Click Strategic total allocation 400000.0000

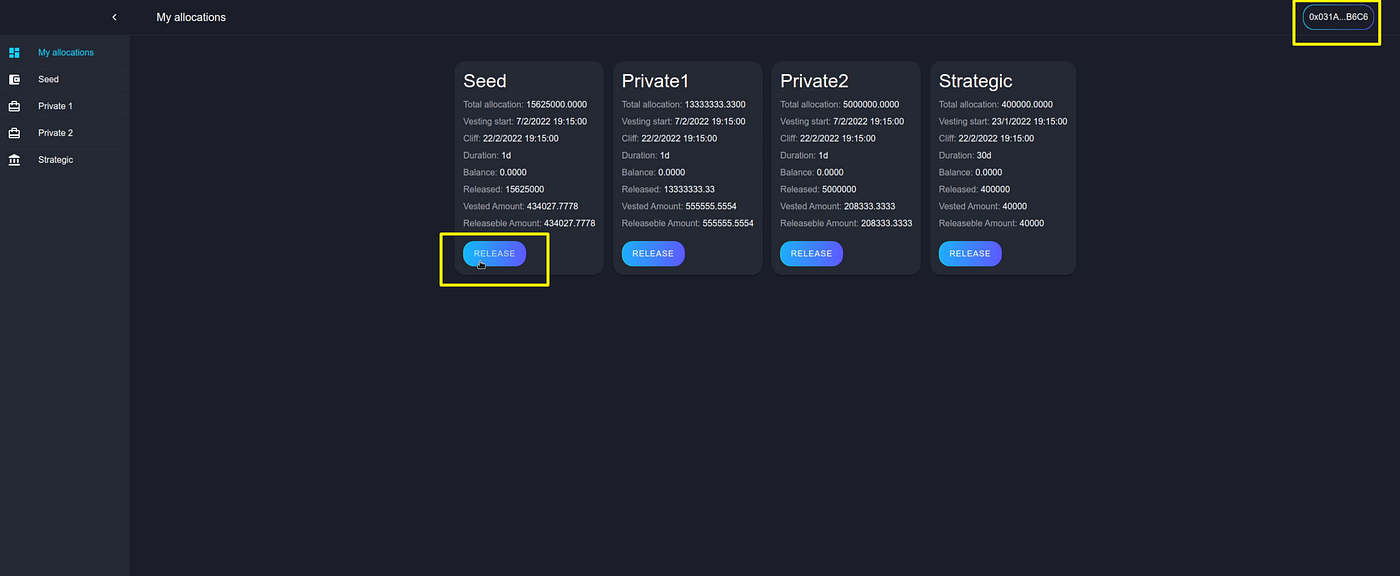tap(1027, 104)
